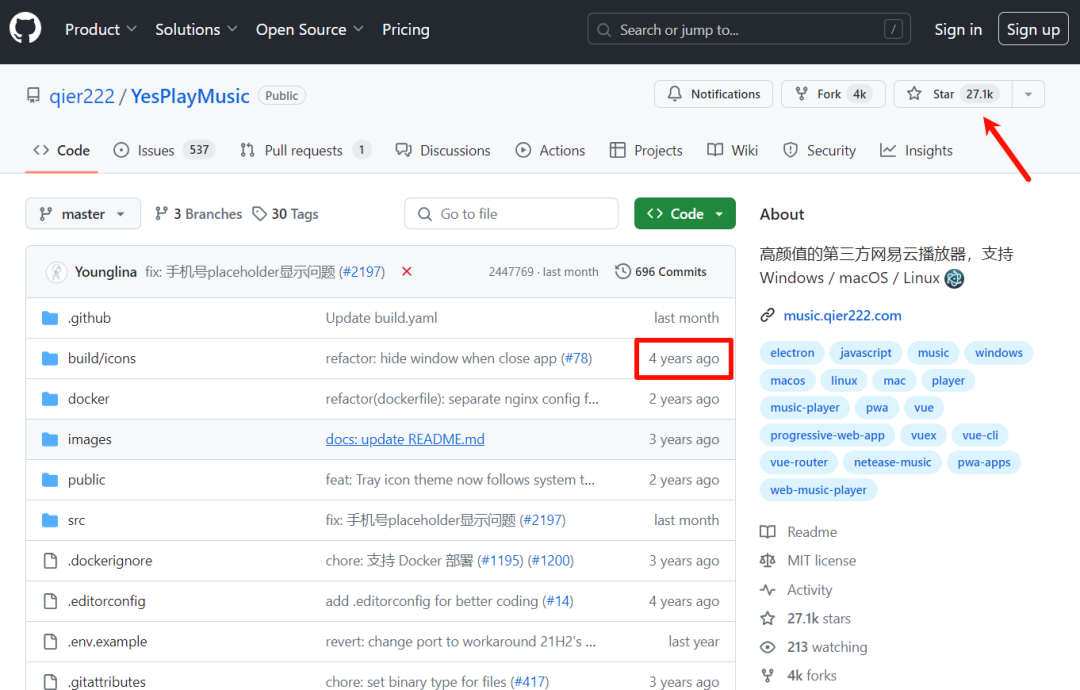Select the javascript topic tag
The height and width of the screenshot is (690, 1080).
[x=866, y=353]
